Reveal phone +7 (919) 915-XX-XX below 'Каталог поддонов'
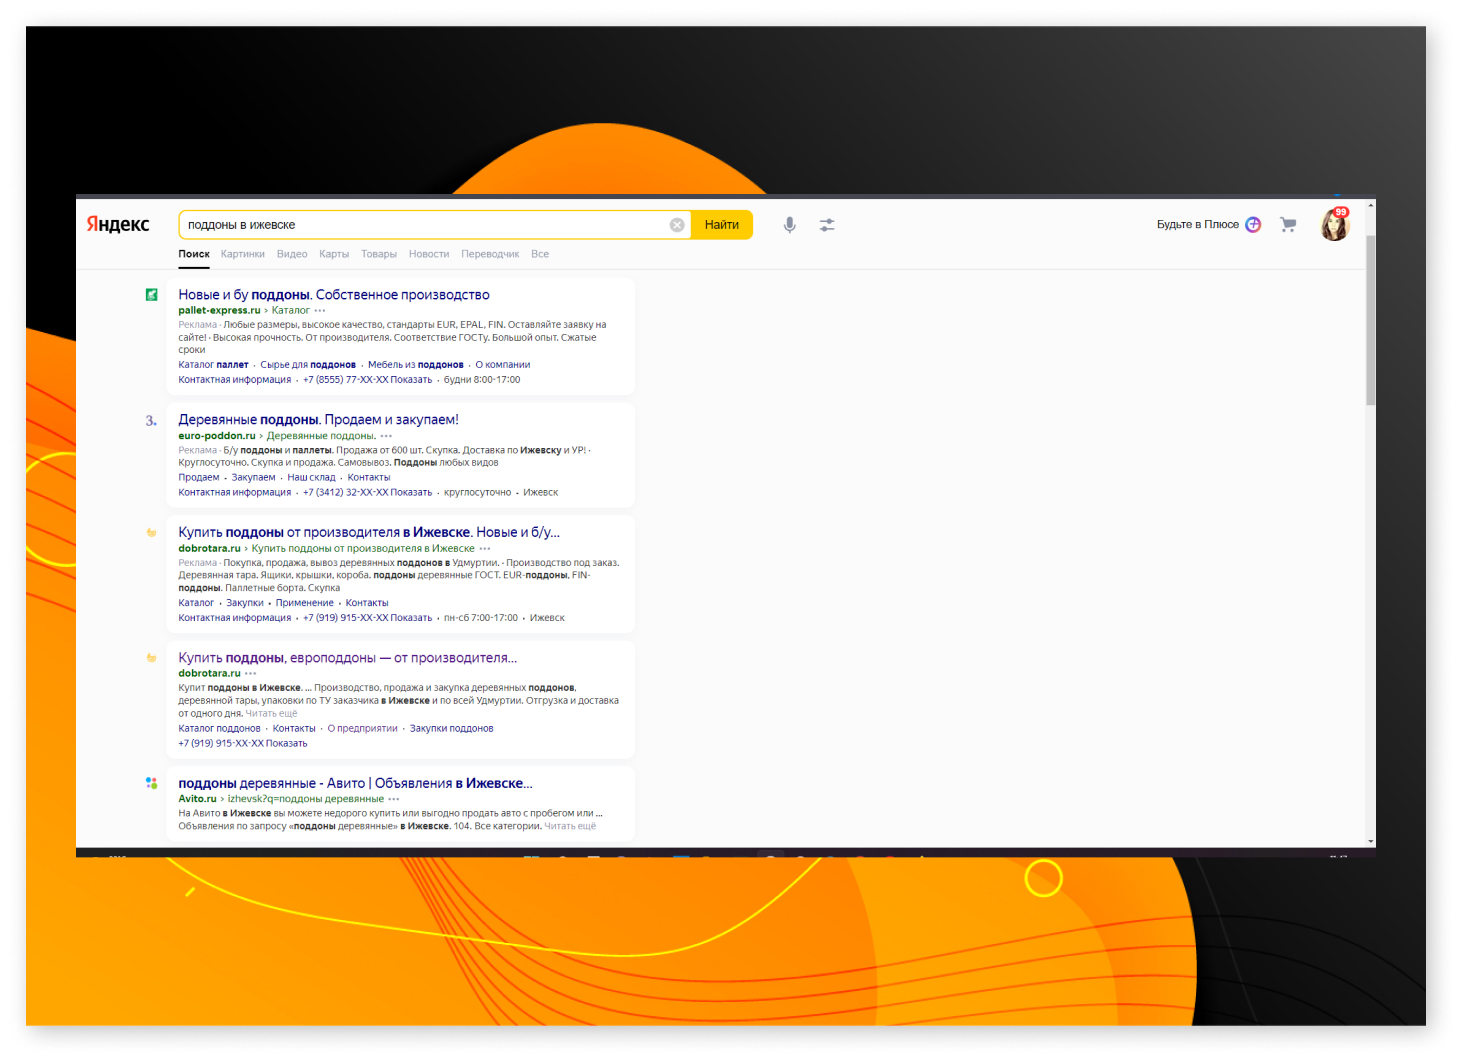The height and width of the screenshot is (1062, 1462). [x=243, y=744]
